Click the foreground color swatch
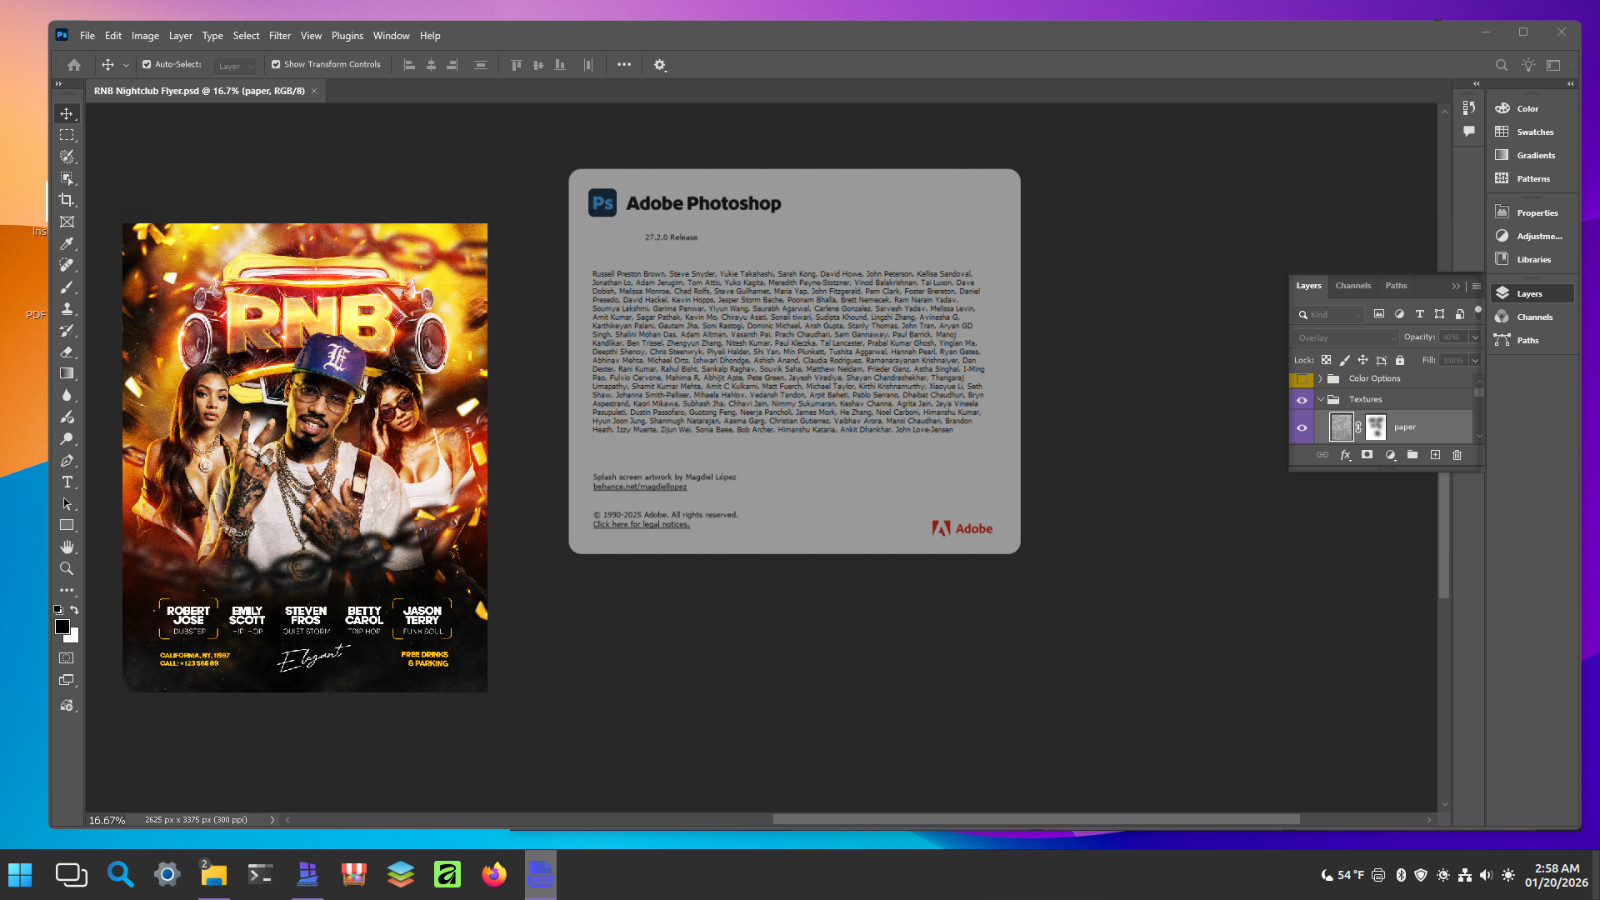Image resolution: width=1600 pixels, height=900 pixels. (x=62, y=626)
